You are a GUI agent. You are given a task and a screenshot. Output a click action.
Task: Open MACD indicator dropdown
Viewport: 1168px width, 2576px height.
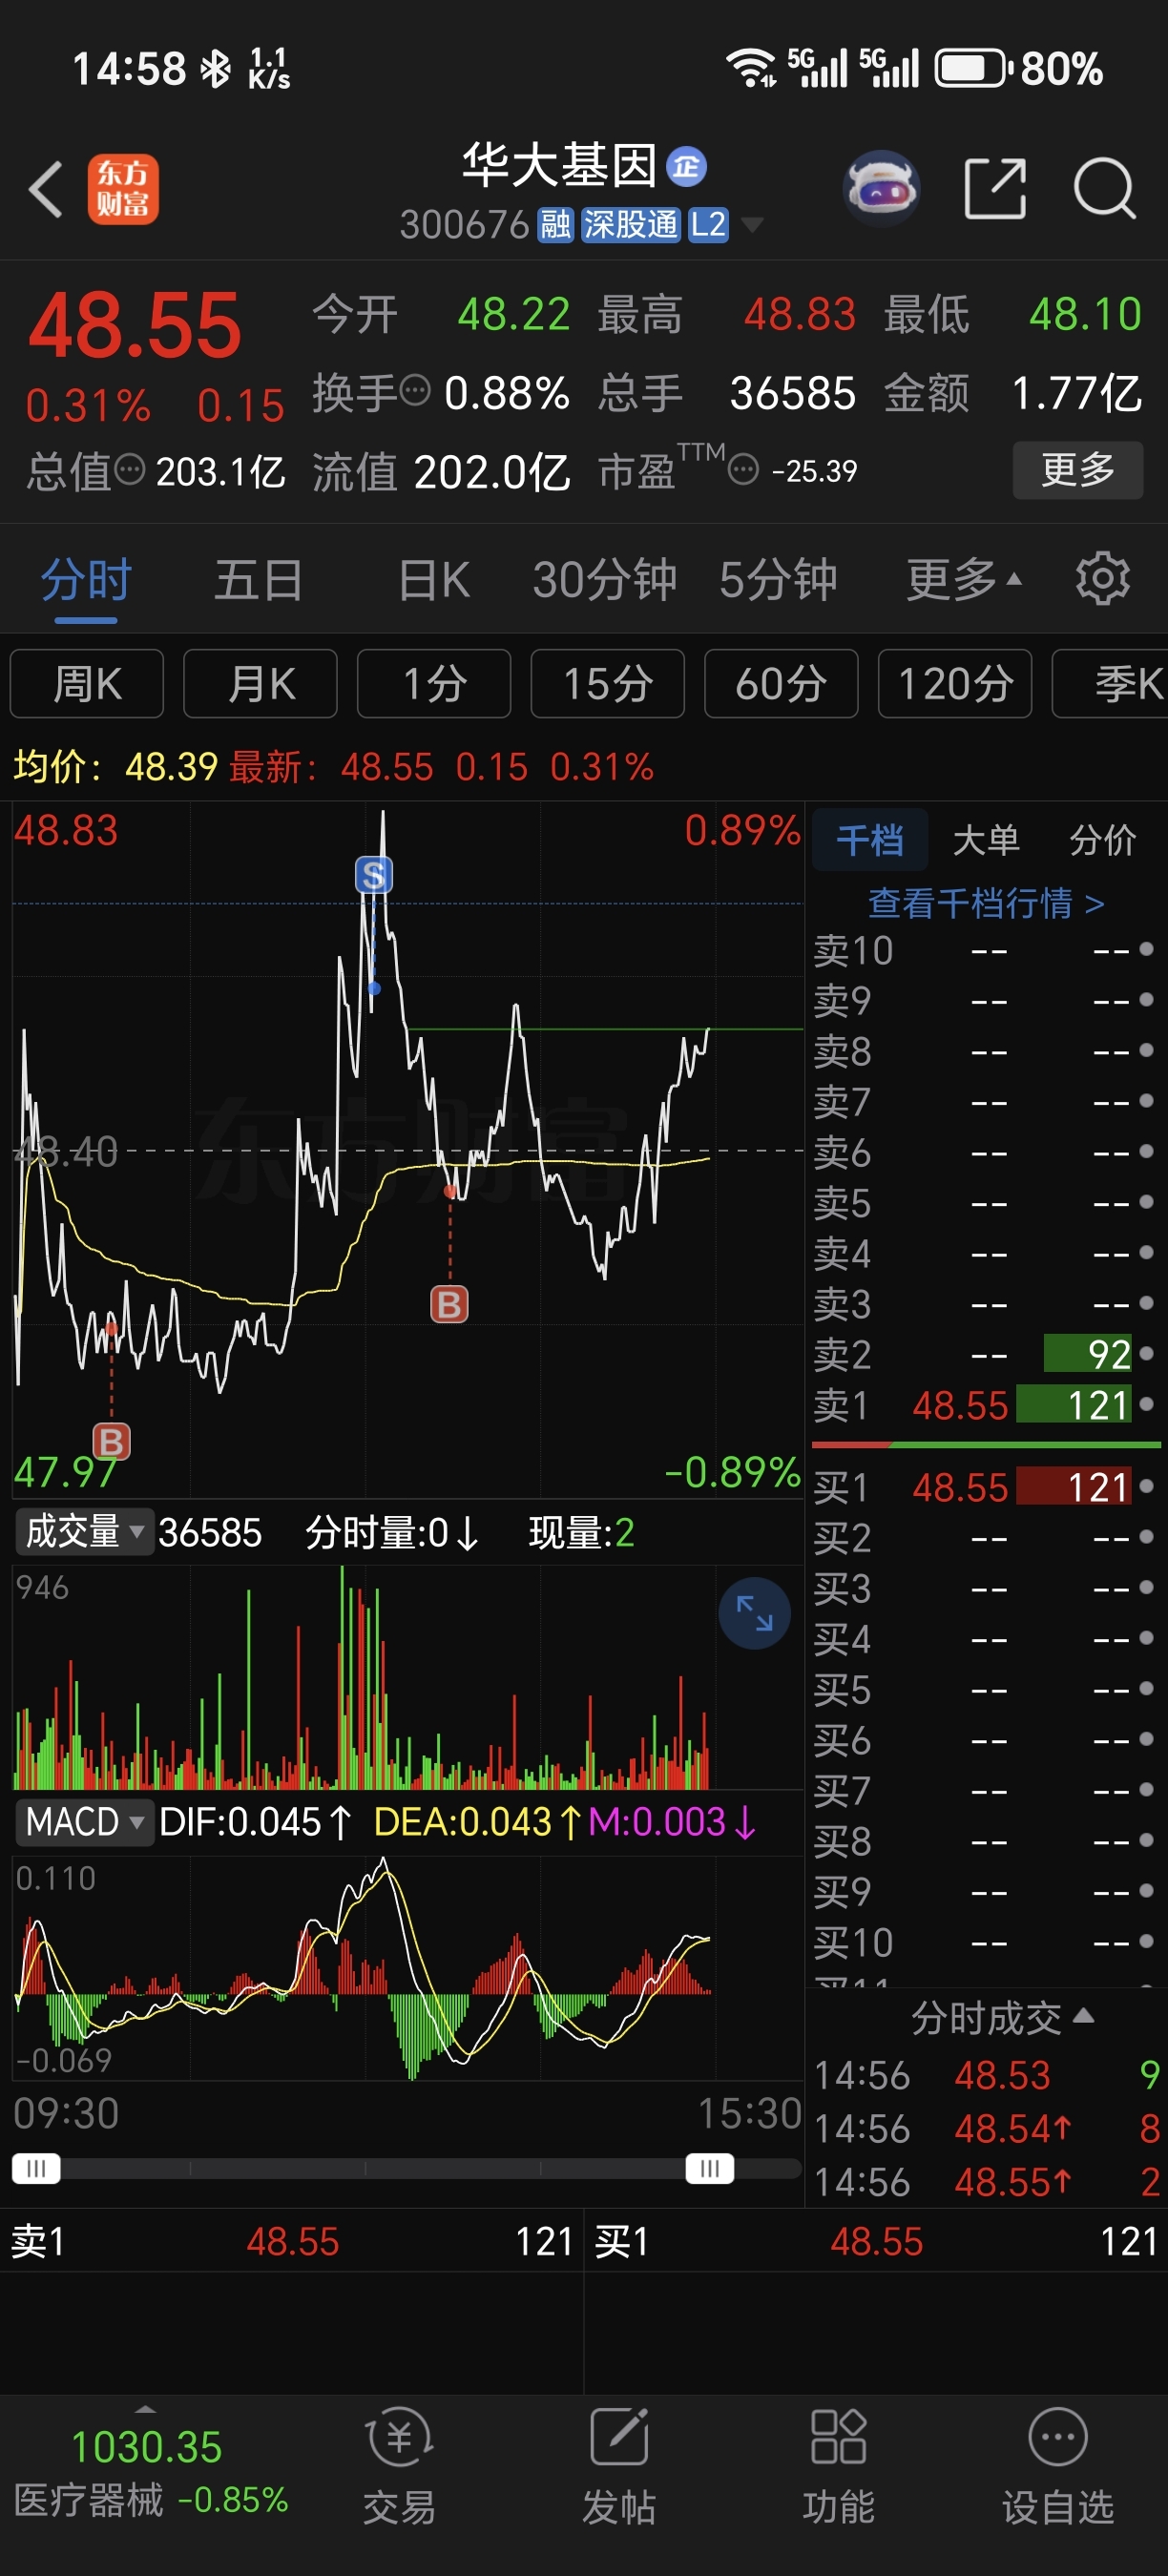[84, 1821]
